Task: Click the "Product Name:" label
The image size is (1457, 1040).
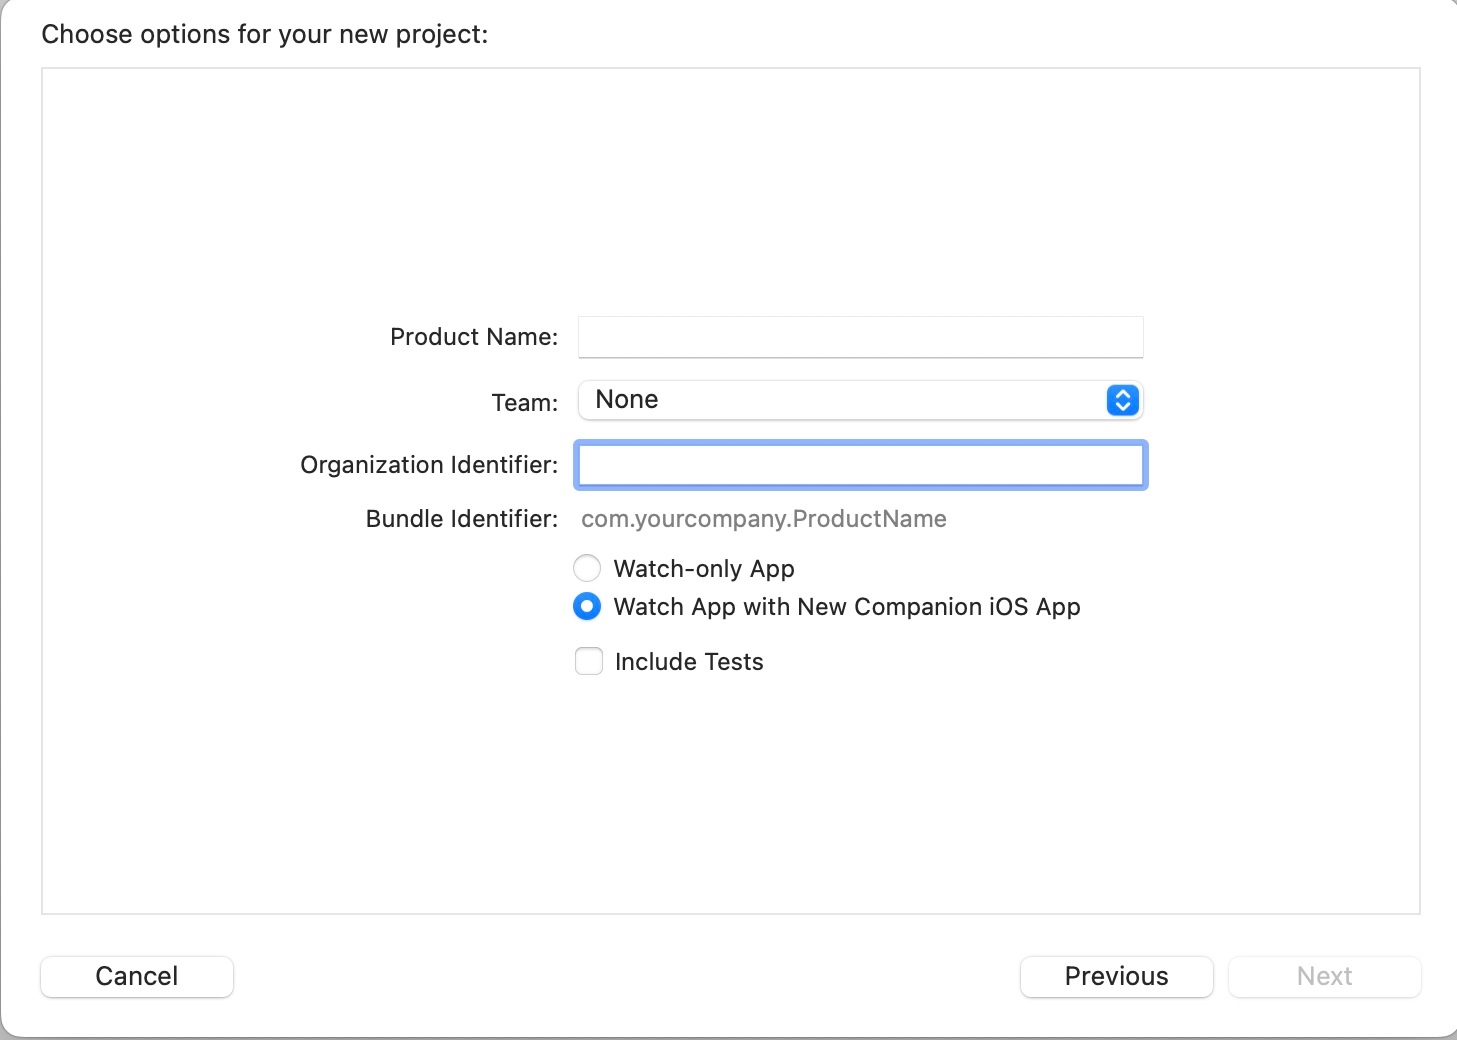Action: (x=474, y=337)
